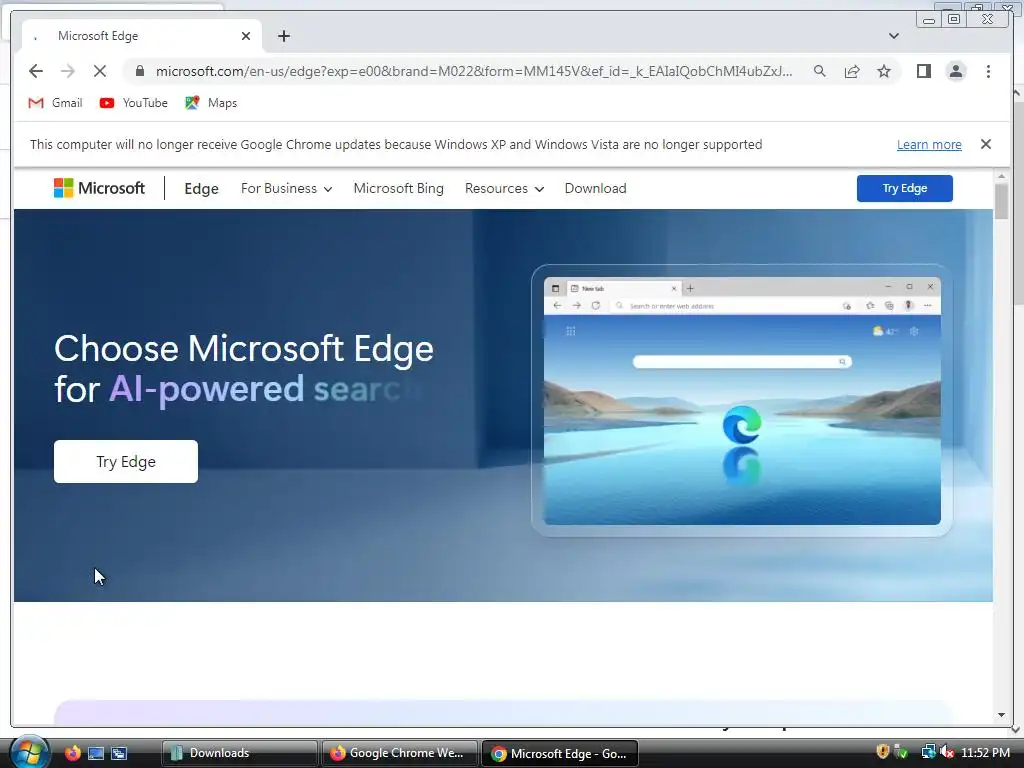
Task: Click the Learn more link in the infobar
Action: coord(929,144)
